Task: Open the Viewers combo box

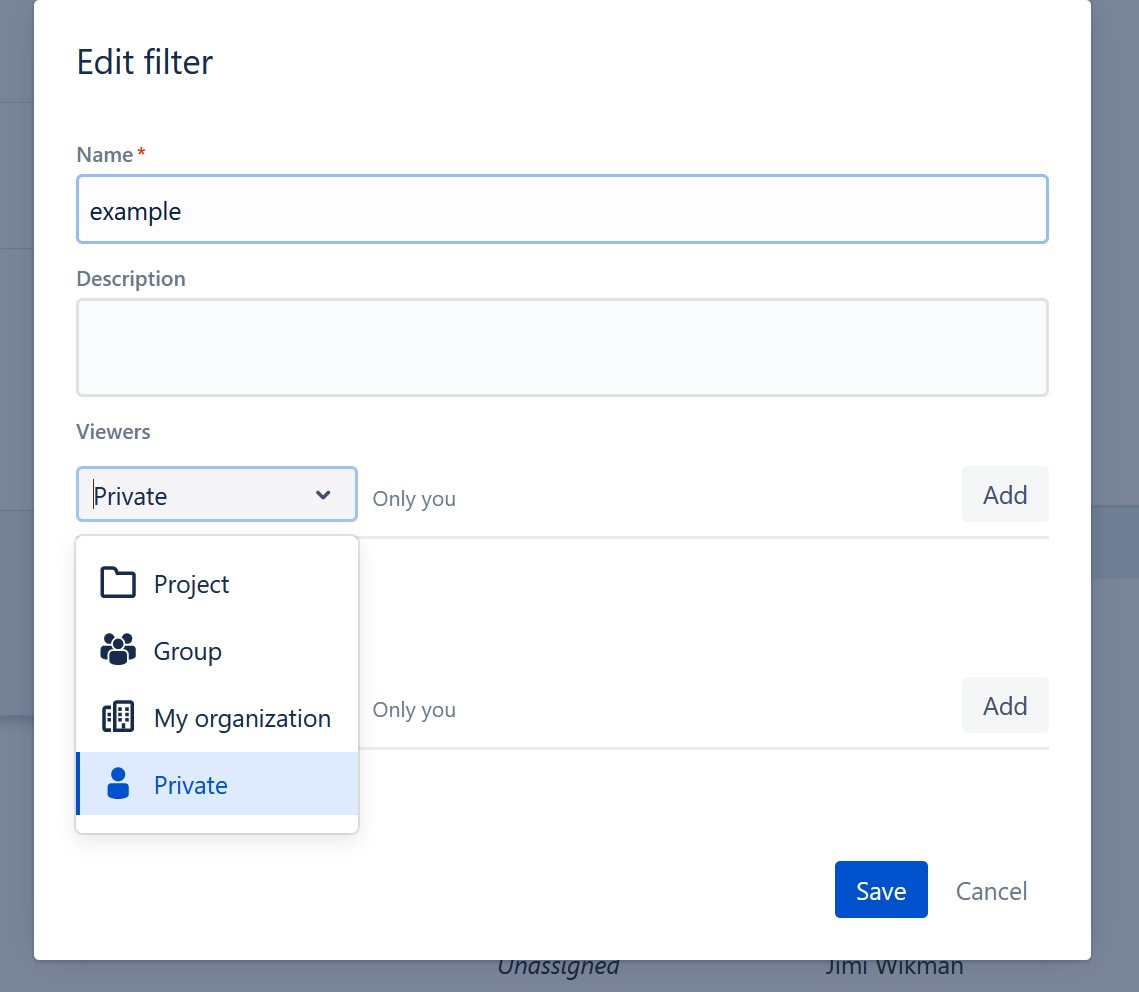Action: 216,494
